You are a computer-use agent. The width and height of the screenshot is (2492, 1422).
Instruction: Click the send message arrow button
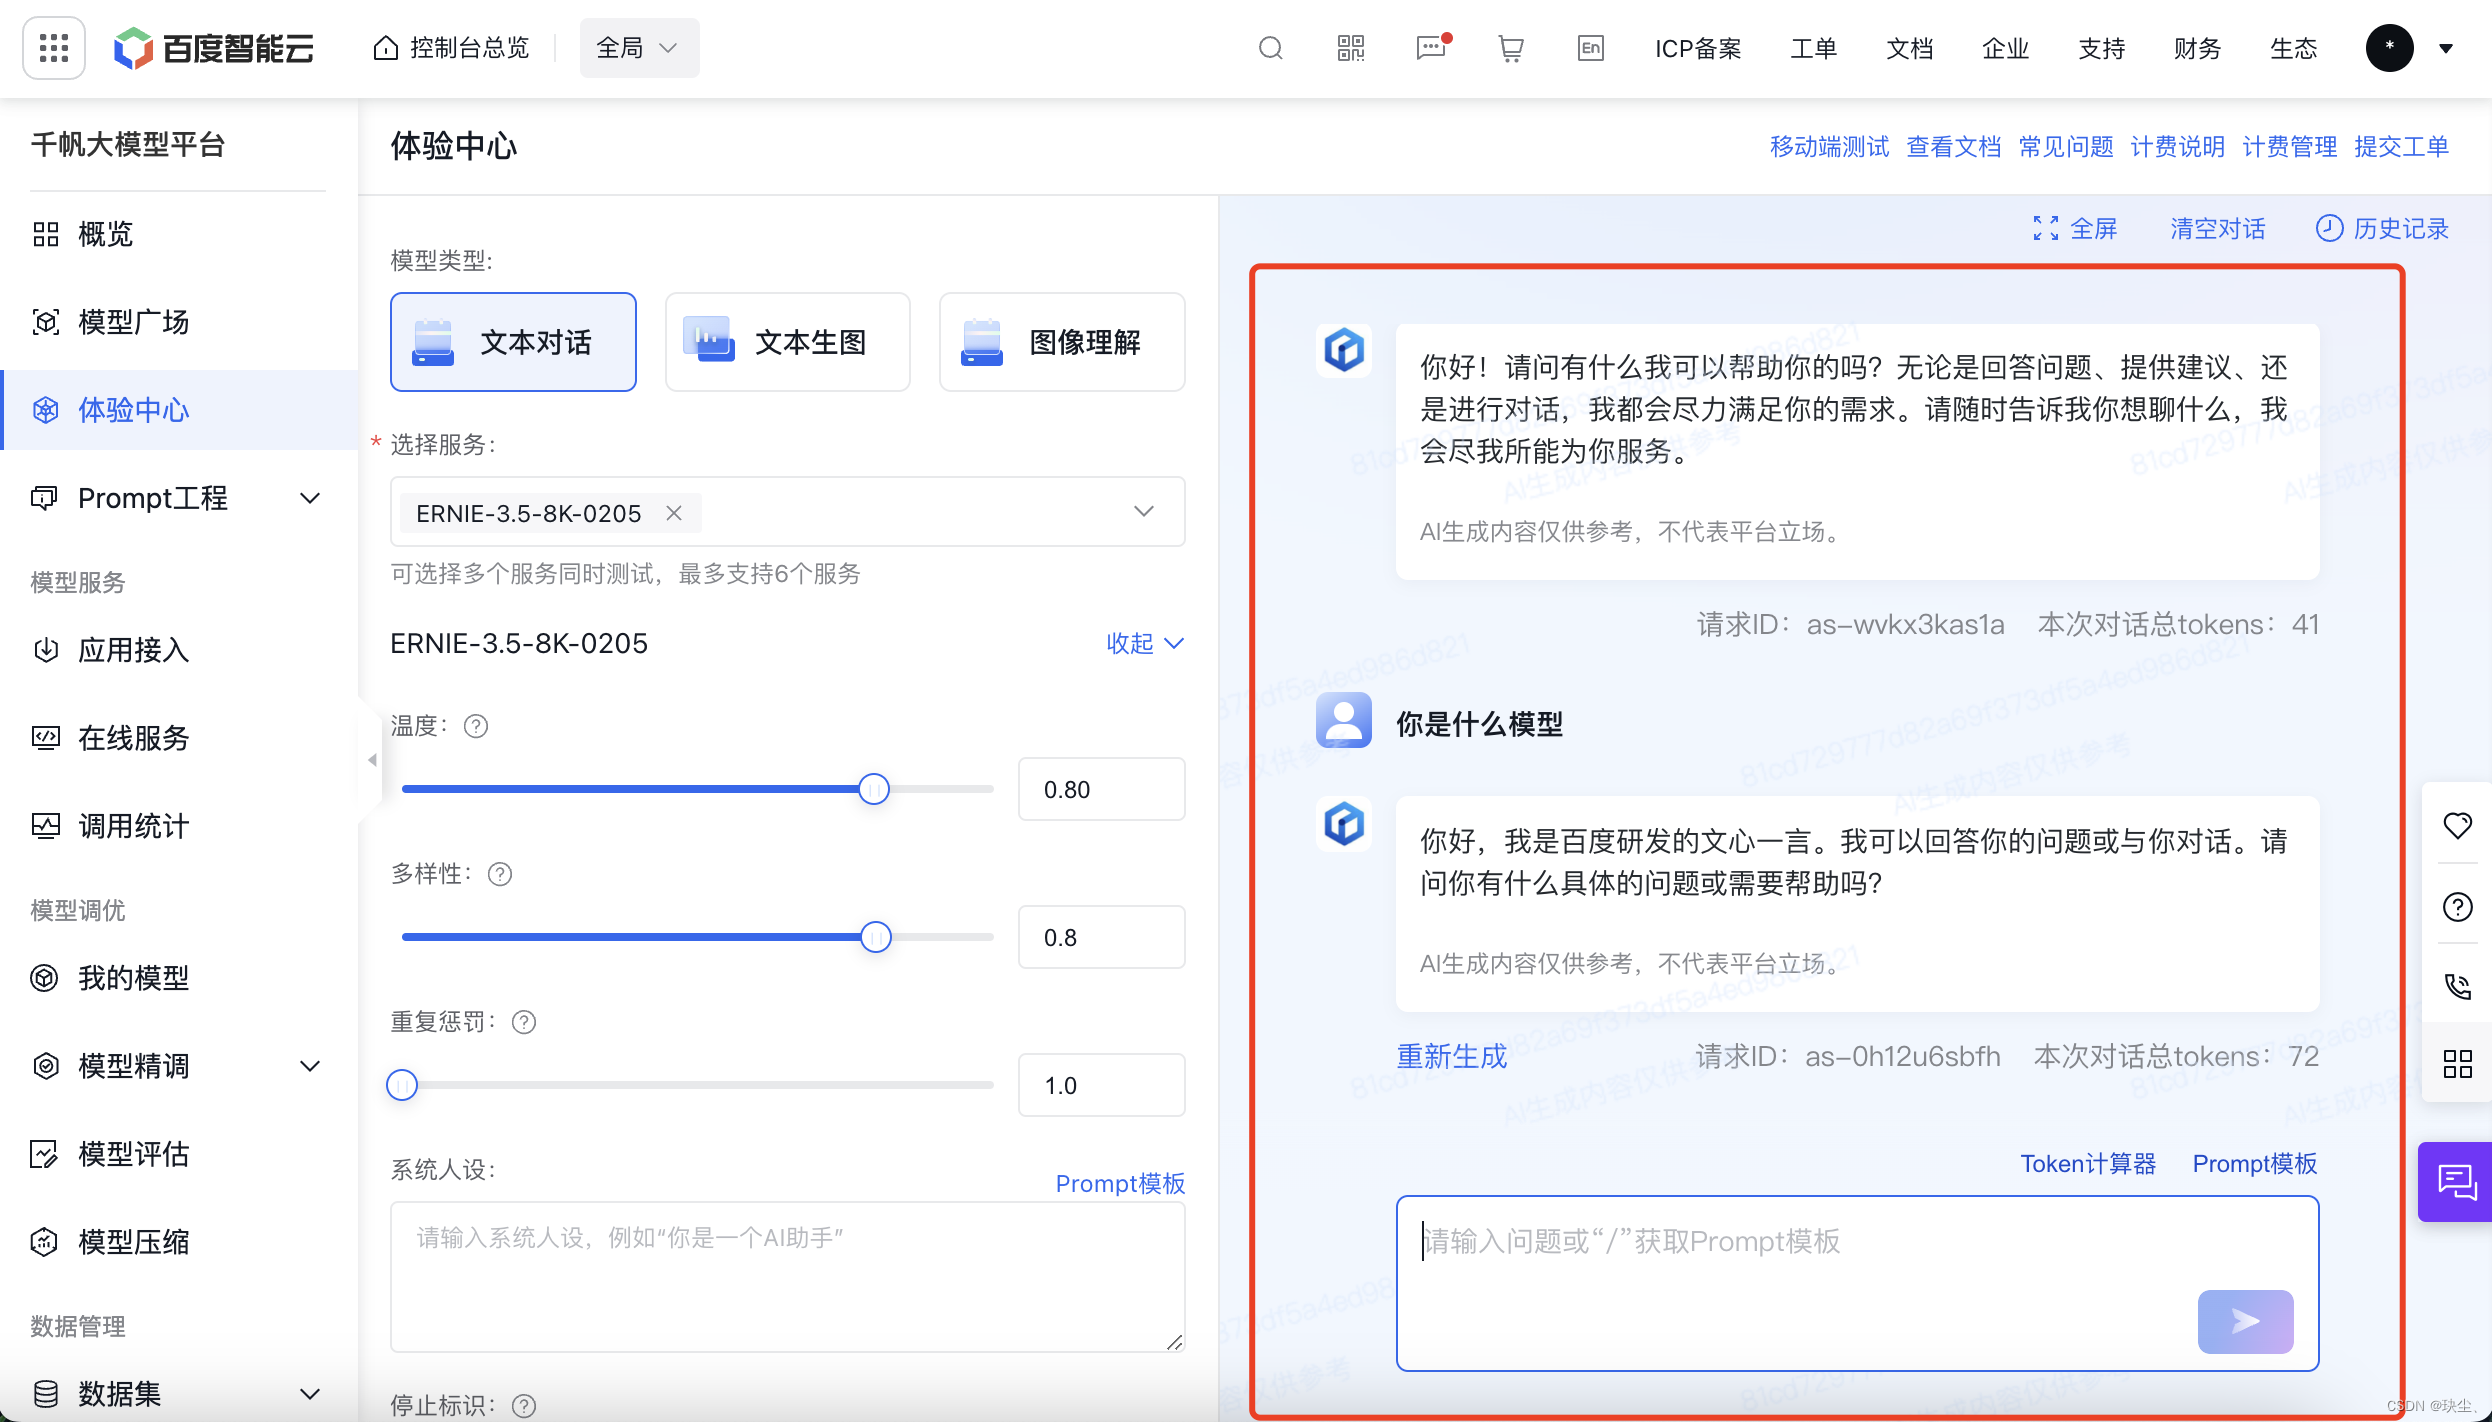tap(2245, 1321)
